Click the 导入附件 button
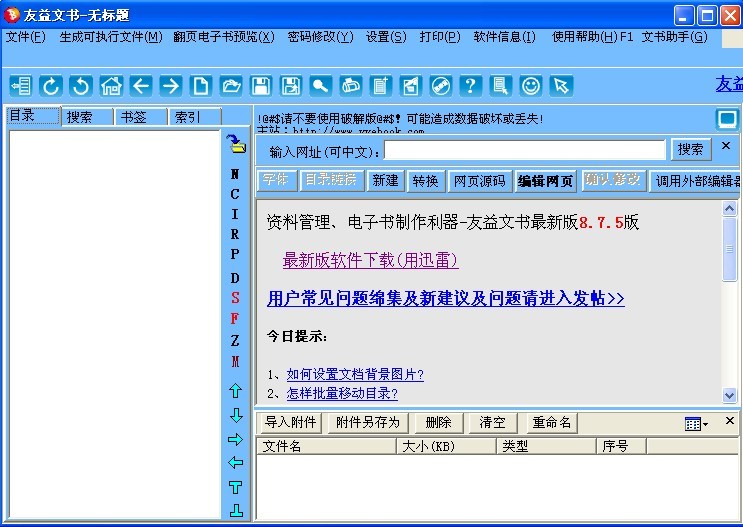 pyautogui.click(x=290, y=422)
